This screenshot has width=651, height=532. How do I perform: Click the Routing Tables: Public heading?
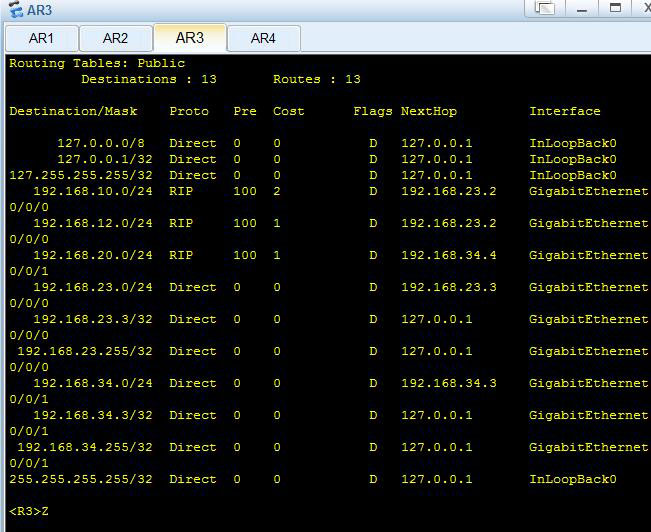[97, 63]
